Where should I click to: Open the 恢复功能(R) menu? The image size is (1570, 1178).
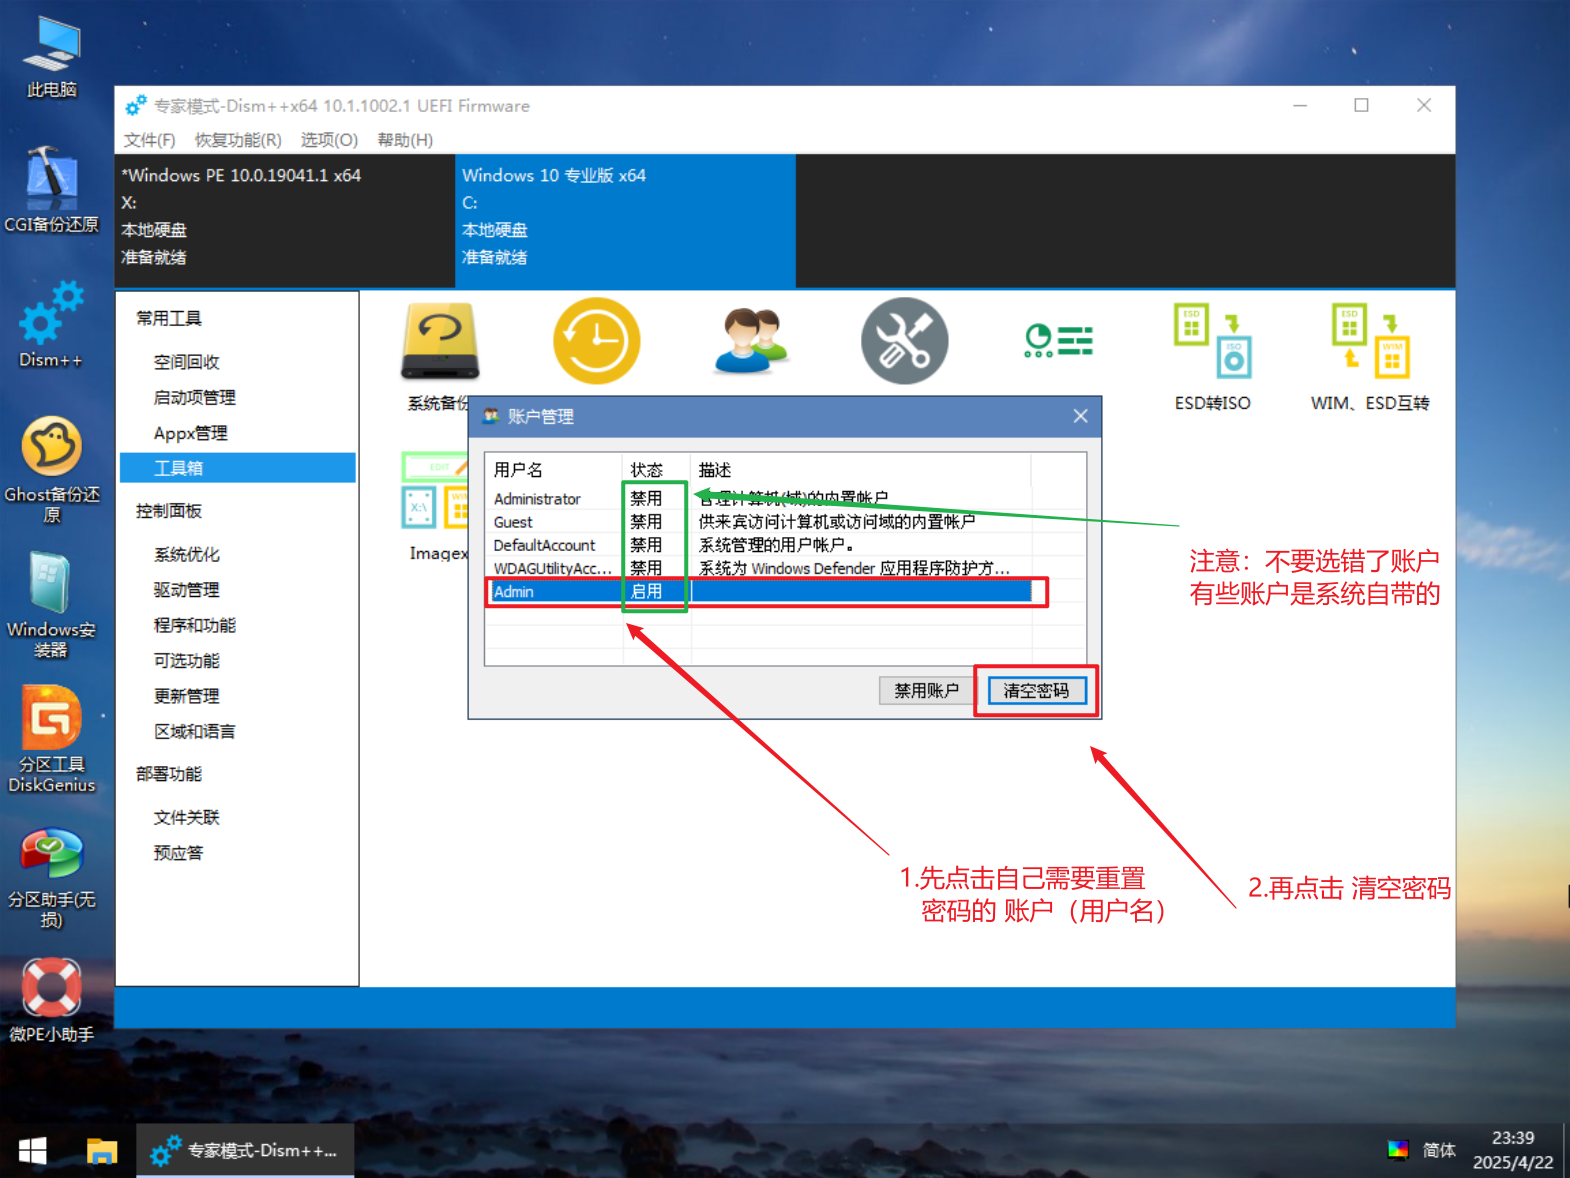click(238, 140)
